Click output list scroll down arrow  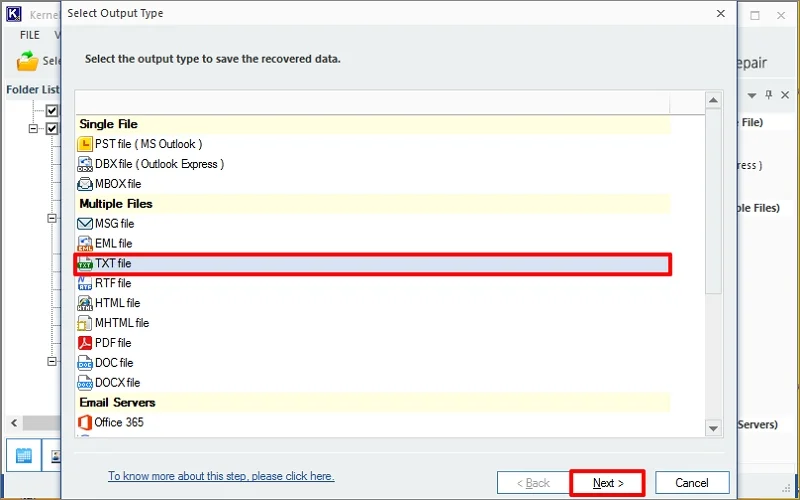pos(713,428)
